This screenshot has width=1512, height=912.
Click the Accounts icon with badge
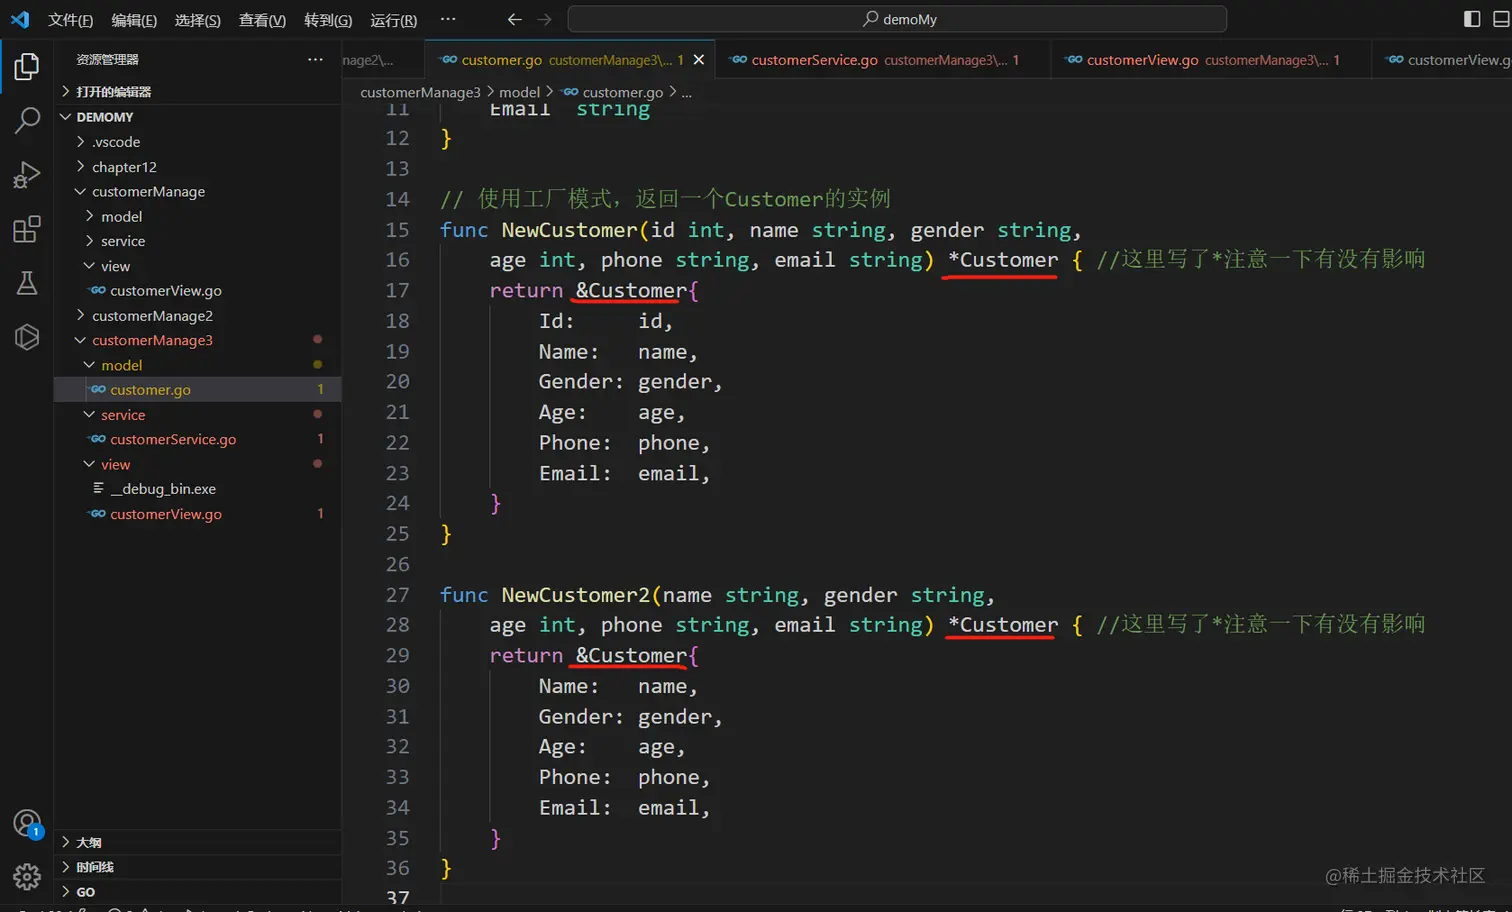pos(27,824)
